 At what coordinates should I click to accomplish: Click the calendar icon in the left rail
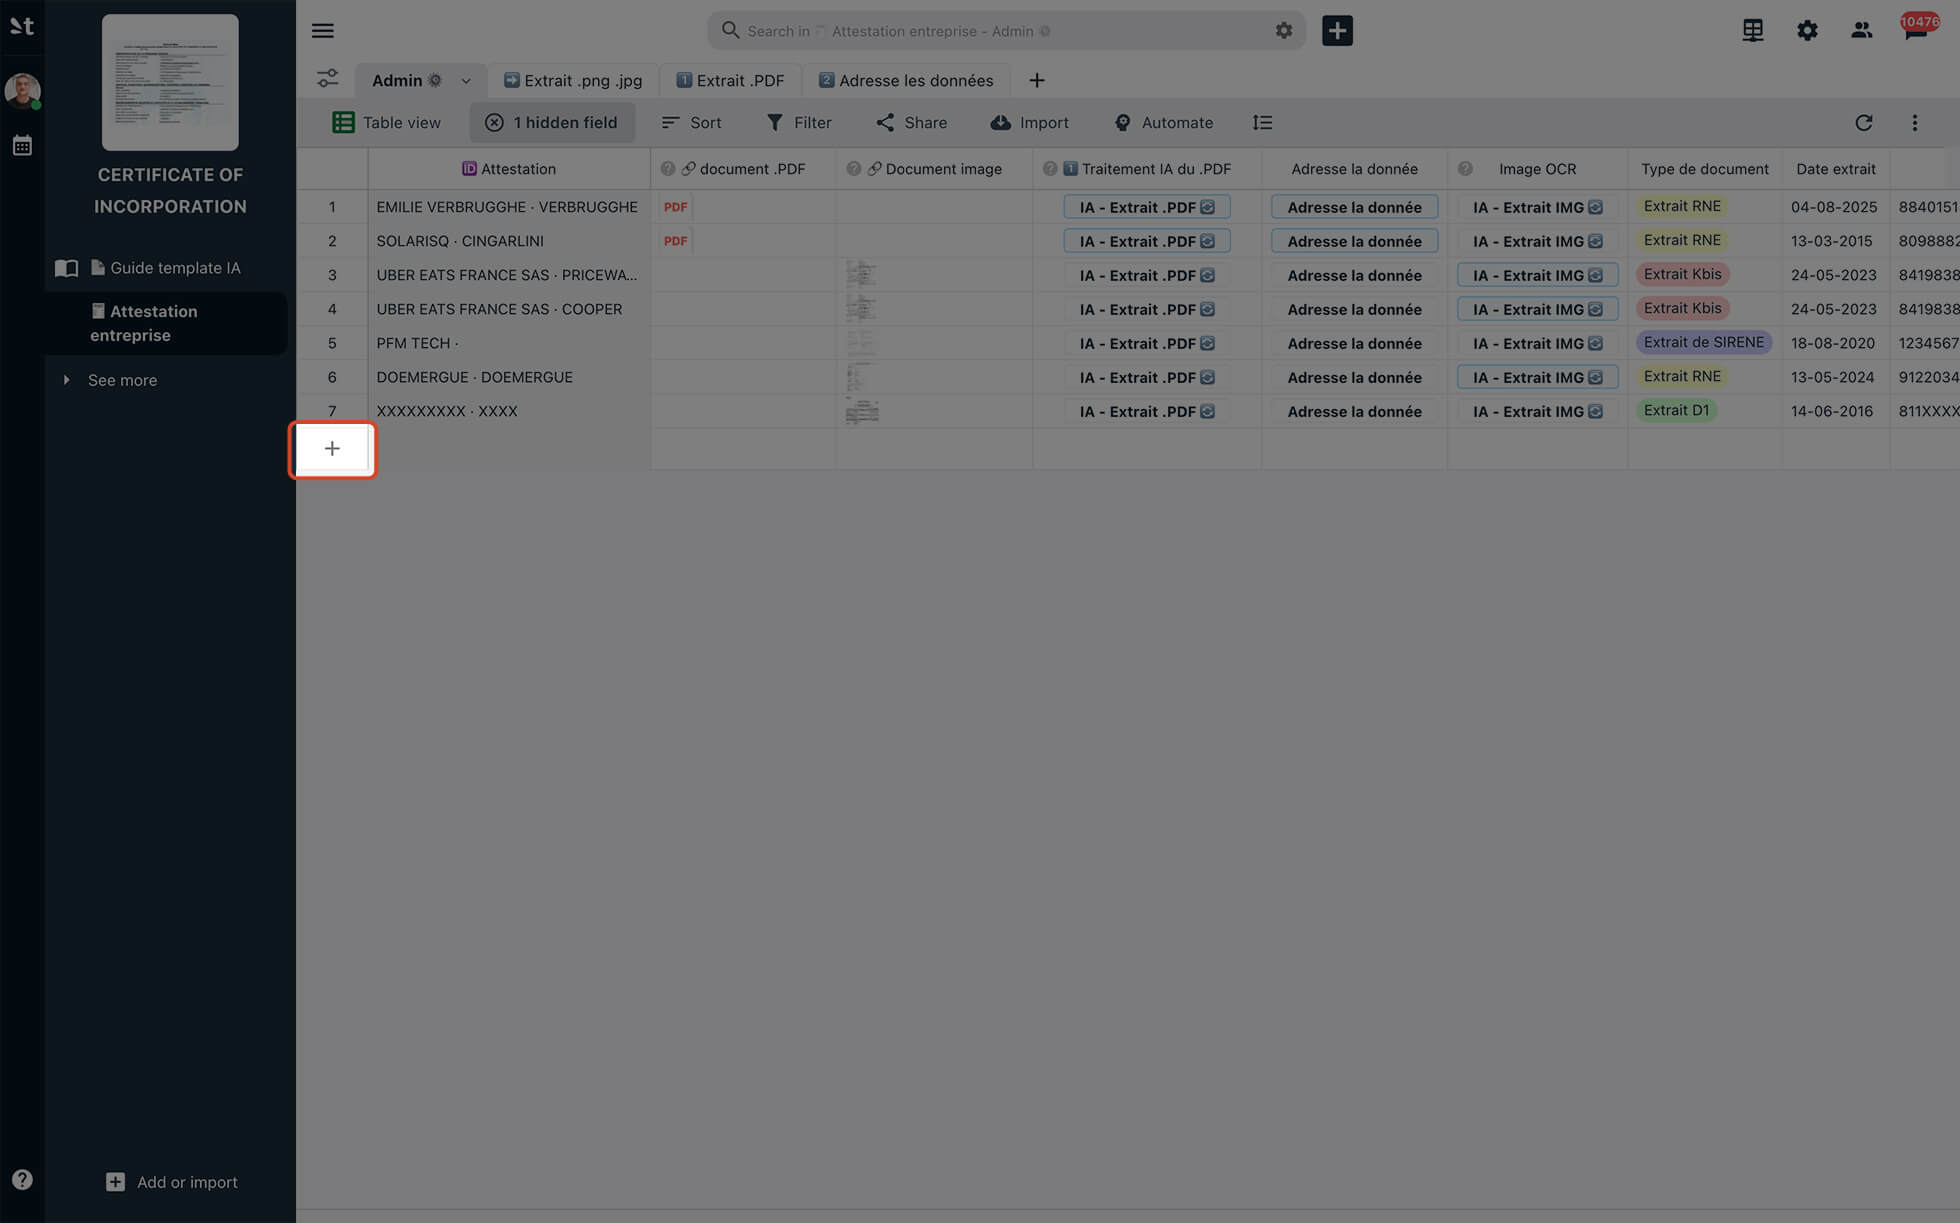22,146
